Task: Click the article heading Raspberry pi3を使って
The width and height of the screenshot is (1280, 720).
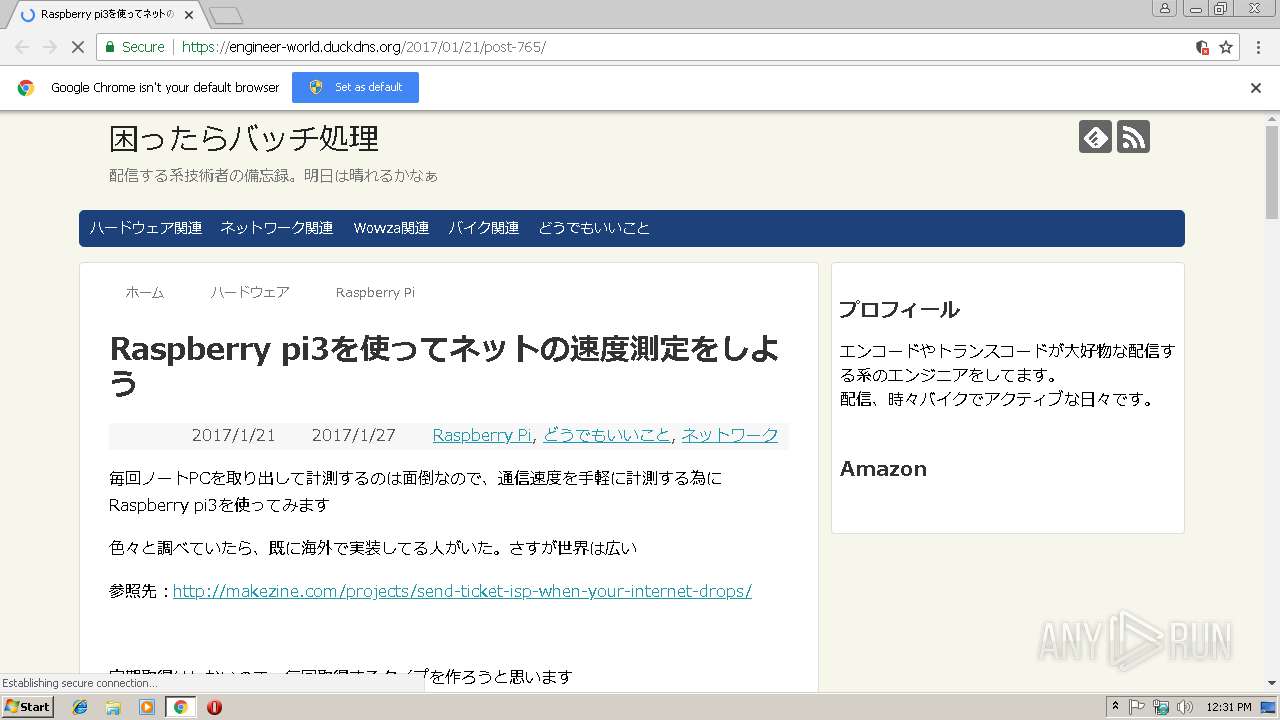Action: tap(444, 366)
